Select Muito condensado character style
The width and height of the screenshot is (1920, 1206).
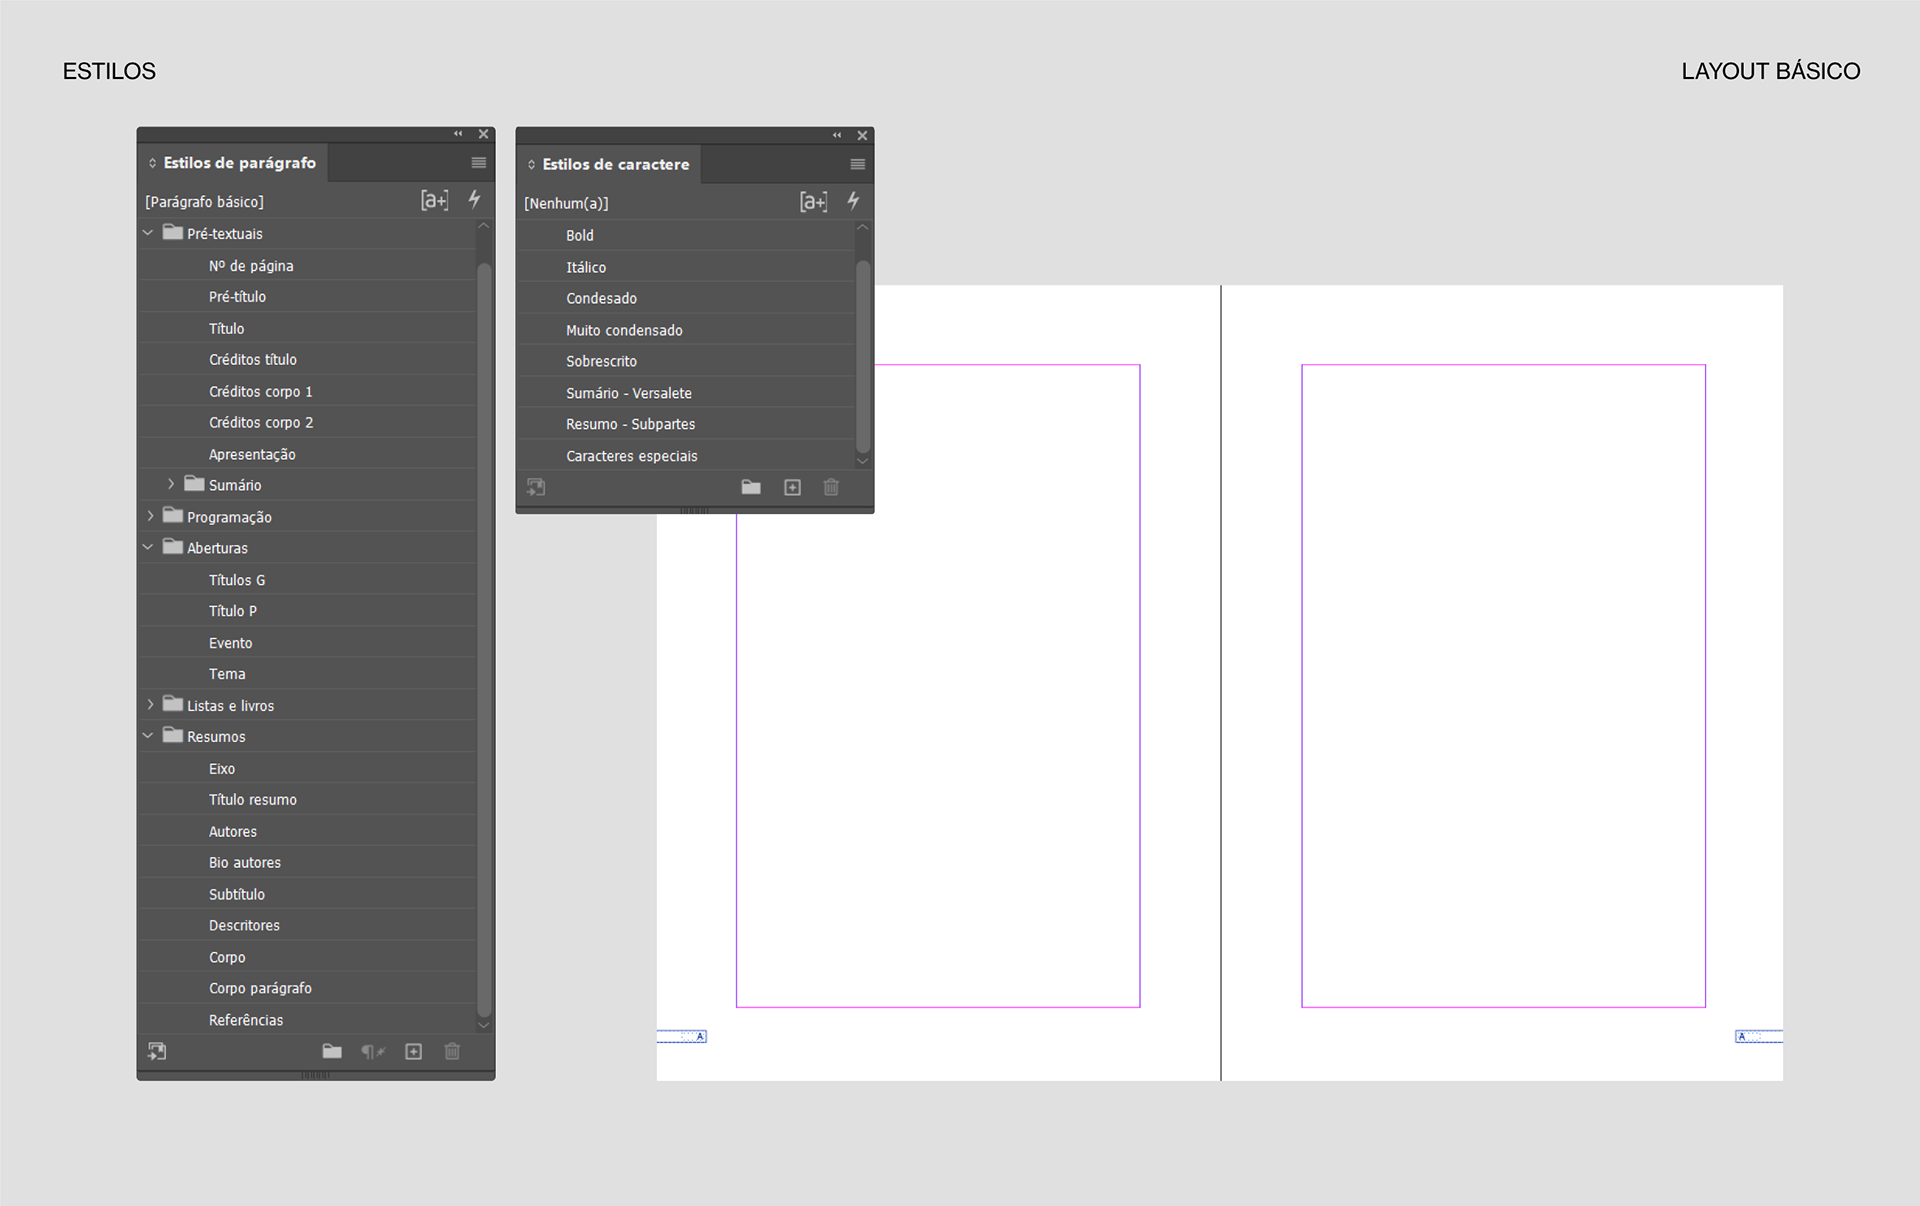(686, 330)
